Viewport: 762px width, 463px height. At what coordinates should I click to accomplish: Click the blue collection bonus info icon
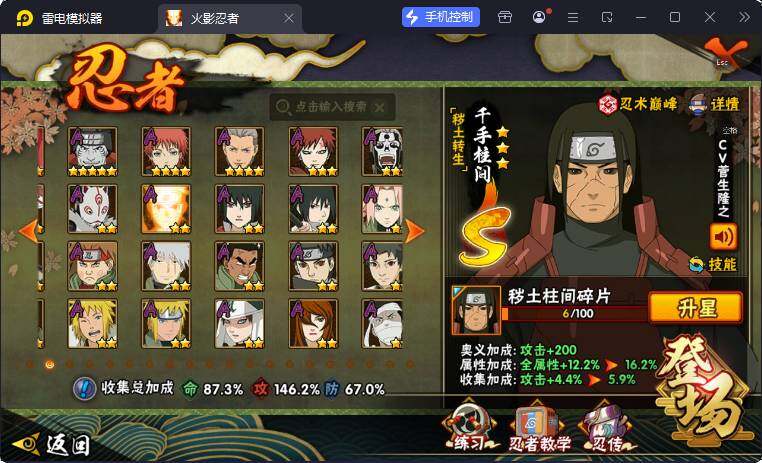pos(85,389)
